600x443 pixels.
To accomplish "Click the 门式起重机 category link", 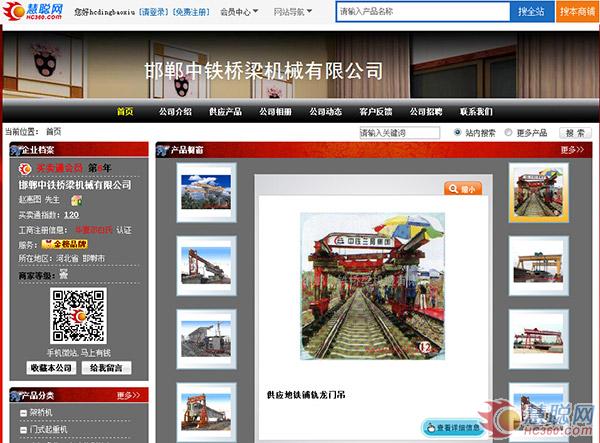I will click(48, 429).
